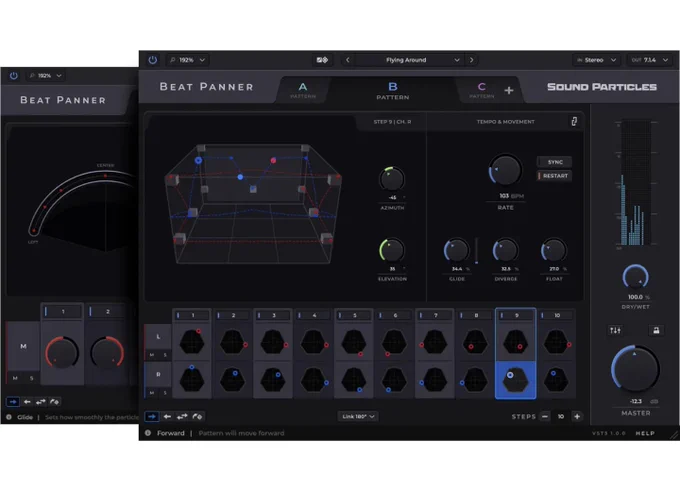Click the step 1 knob in back window
This screenshot has height=491, width=680.
click(x=62, y=352)
